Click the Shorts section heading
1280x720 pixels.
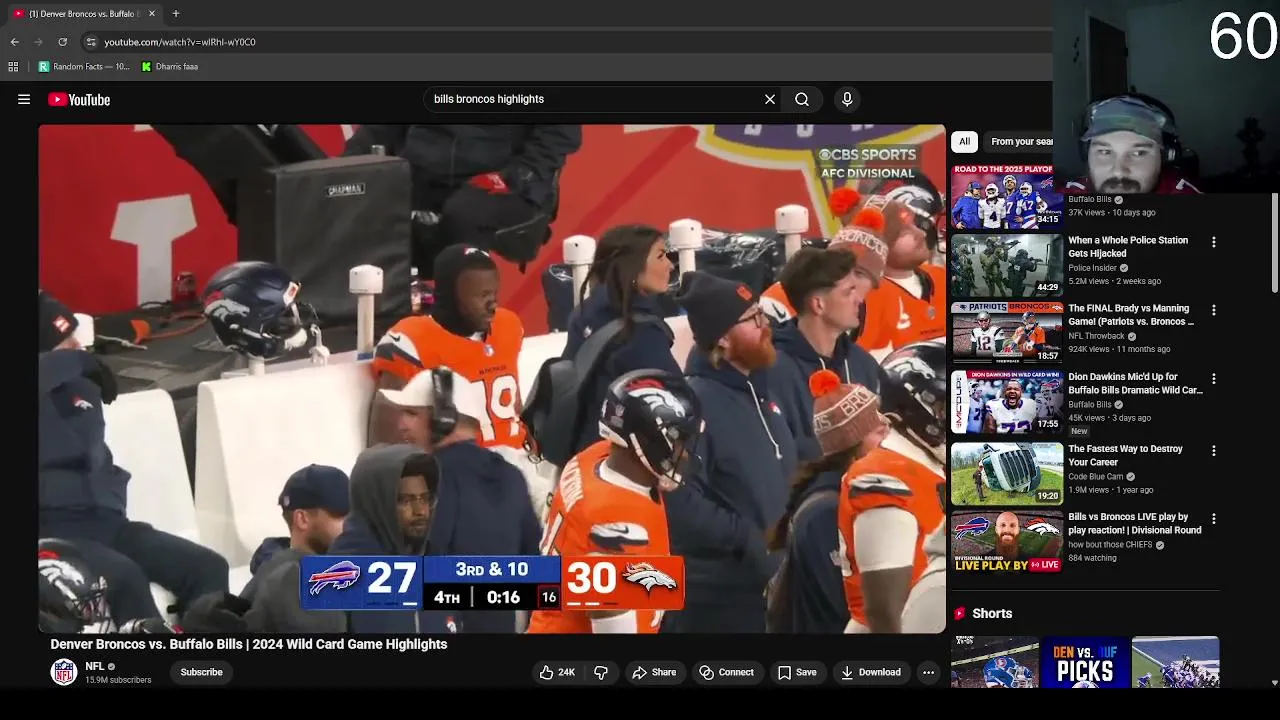tap(992, 613)
